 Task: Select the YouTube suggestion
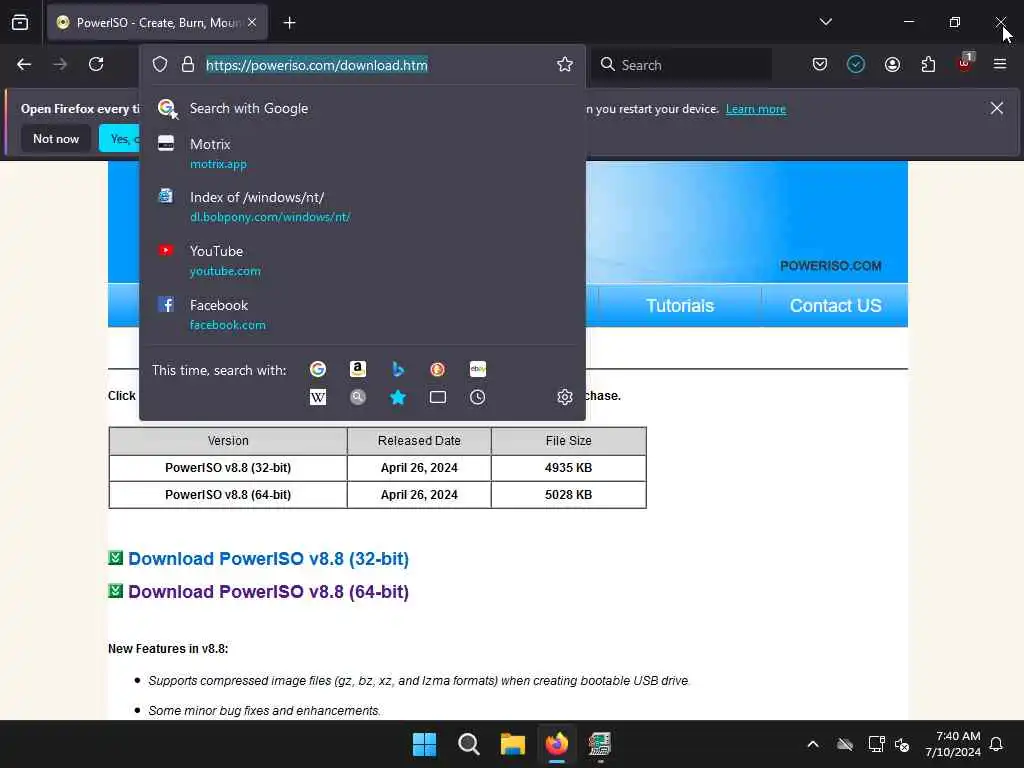tap(362, 261)
